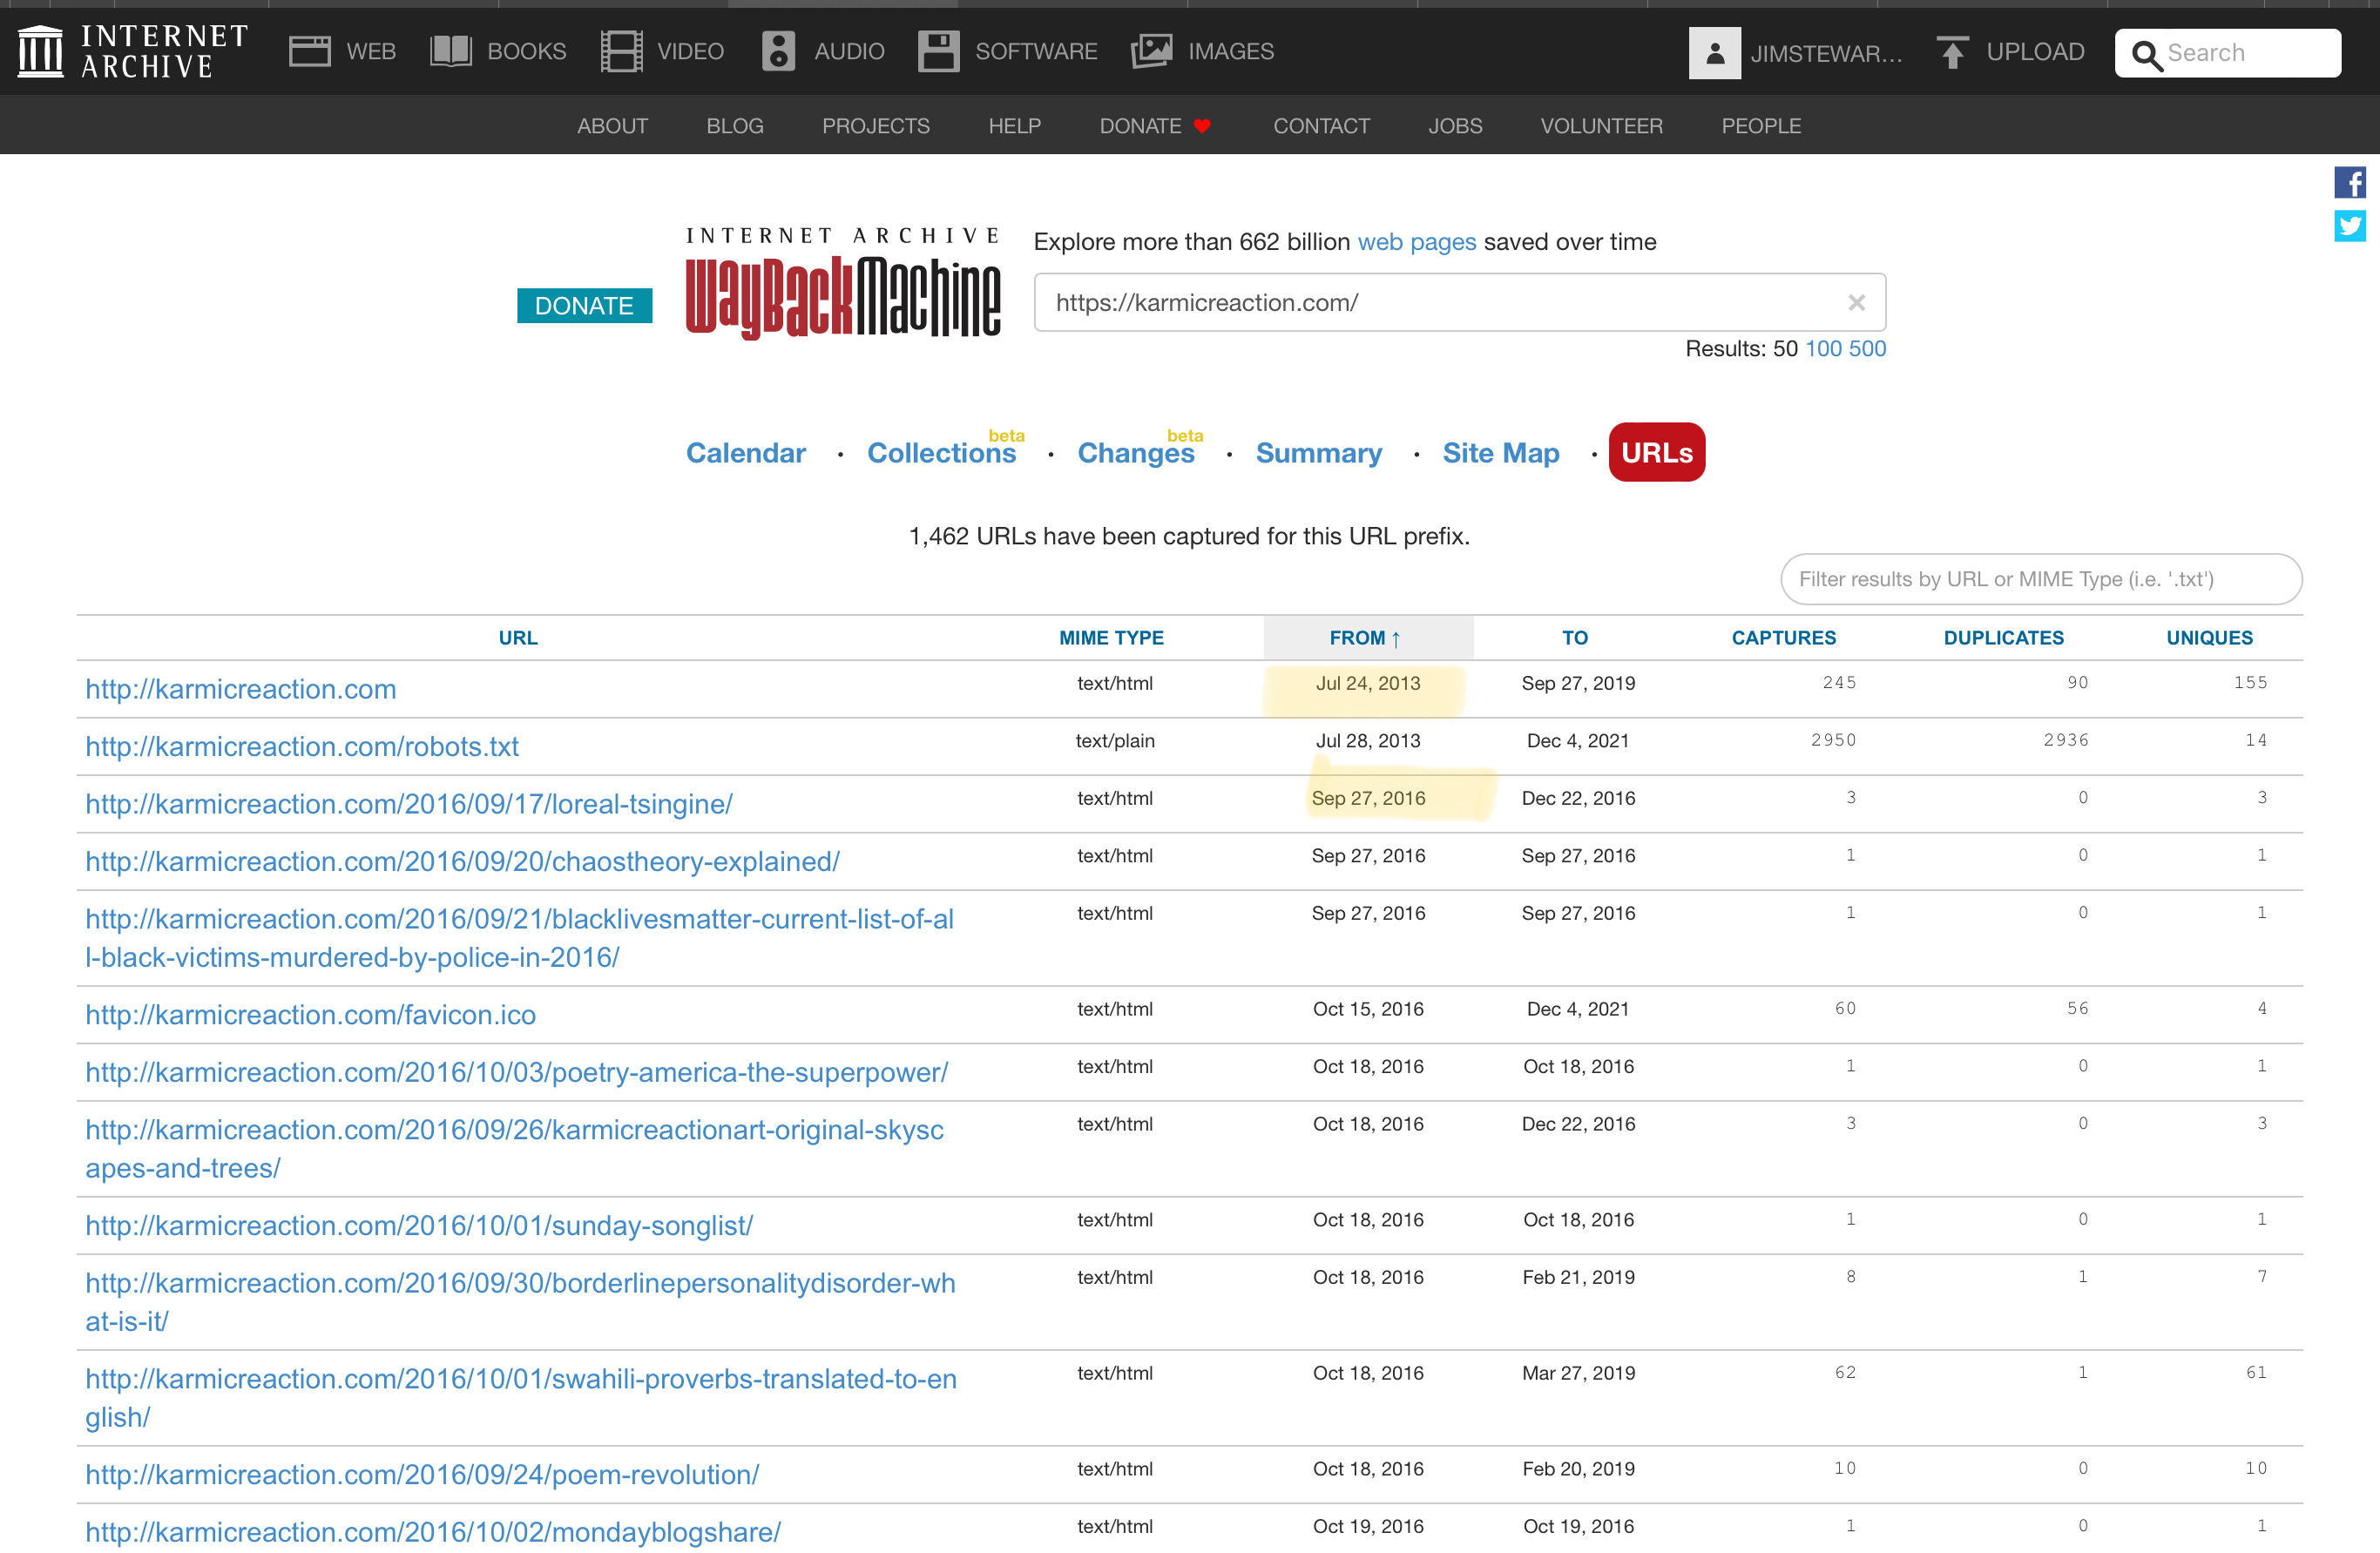Open the skyscapes-and-trees URL link
The width and height of the screenshot is (2380, 1553).
pos(514,1149)
